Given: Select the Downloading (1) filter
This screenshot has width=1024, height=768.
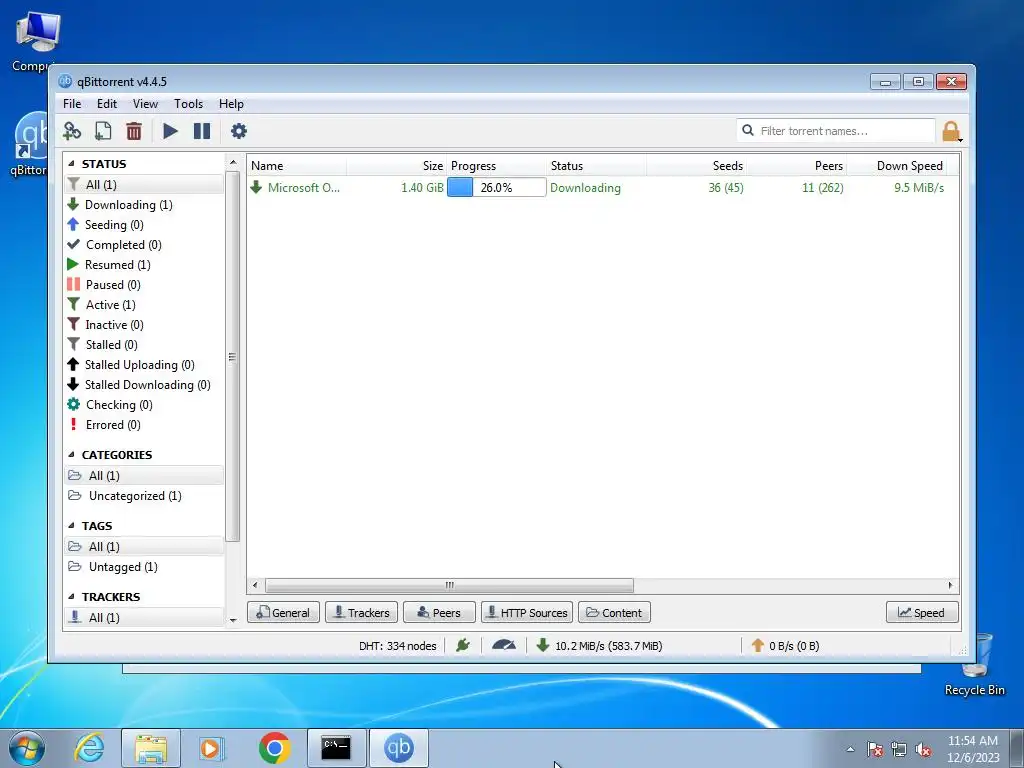Looking at the screenshot, I should tap(144, 204).
